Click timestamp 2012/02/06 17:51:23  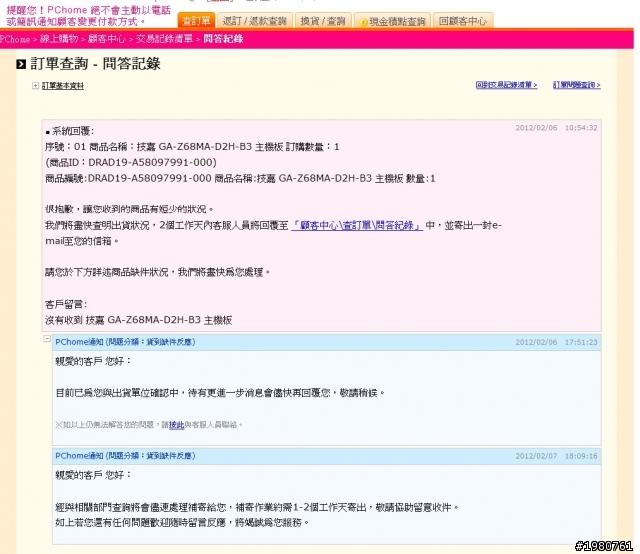tap(556, 342)
